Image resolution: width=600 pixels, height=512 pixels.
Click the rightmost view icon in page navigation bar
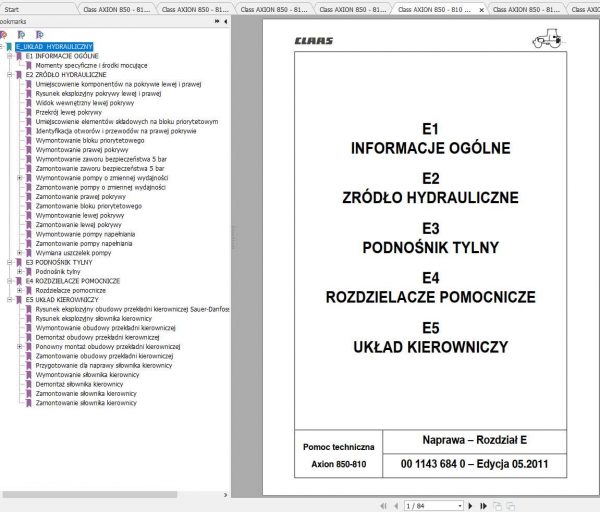pos(510,506)
